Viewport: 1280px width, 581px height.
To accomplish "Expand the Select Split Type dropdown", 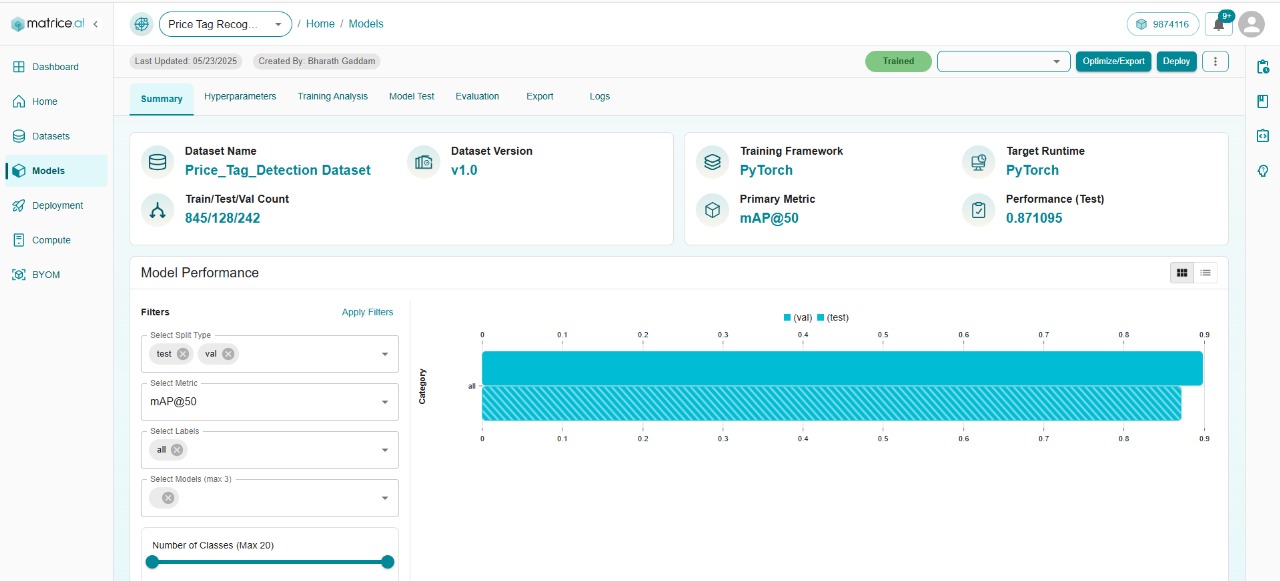I will (385, 354).
